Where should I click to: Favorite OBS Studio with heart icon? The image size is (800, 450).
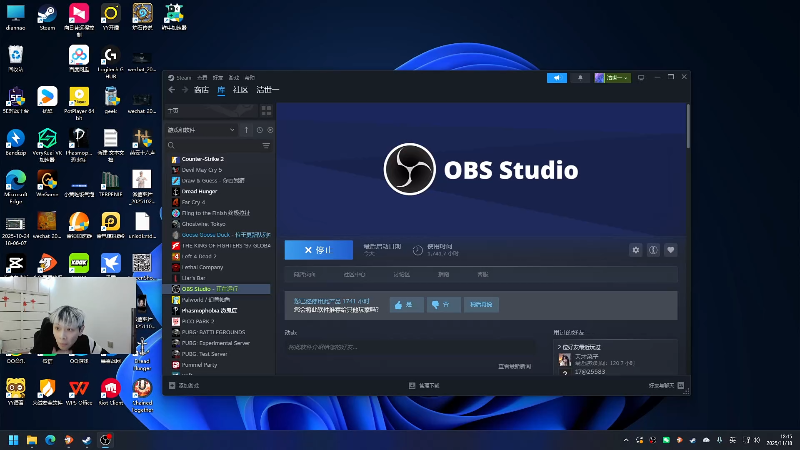coord(671,250)
